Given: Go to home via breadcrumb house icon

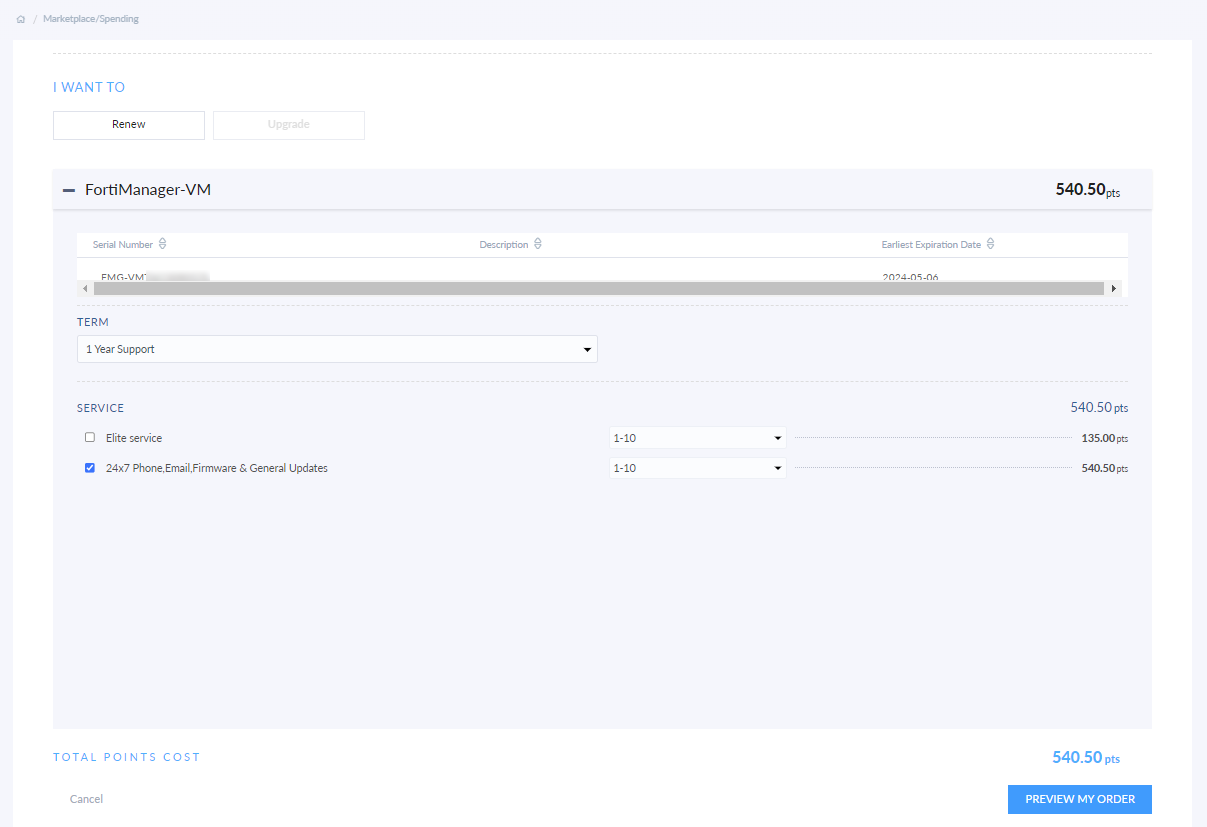Looking at the screenshot, I should [x=21, y=19].
